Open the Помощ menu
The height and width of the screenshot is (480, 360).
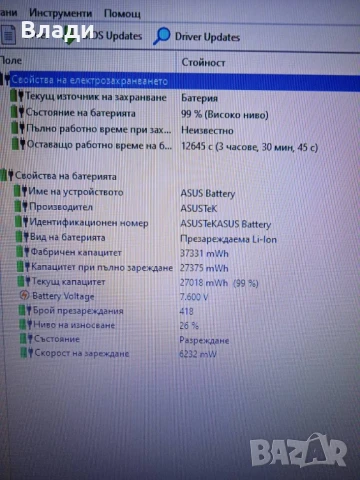click(x=122, y=14)
